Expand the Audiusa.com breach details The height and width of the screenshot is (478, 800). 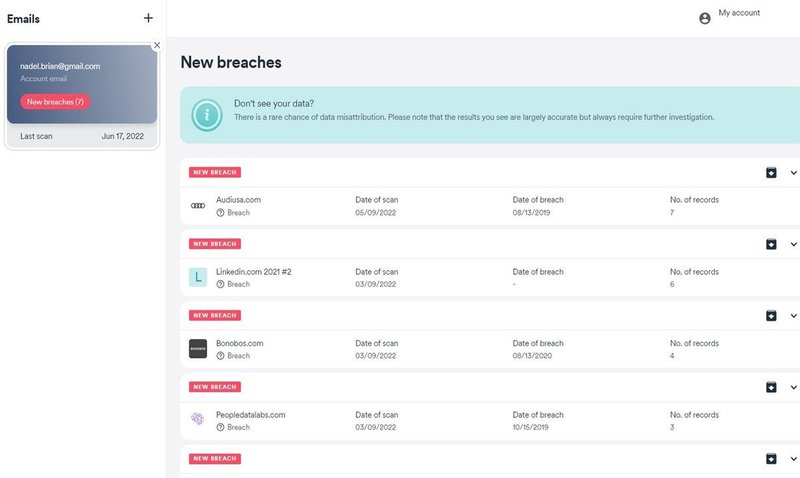(793, 173)
